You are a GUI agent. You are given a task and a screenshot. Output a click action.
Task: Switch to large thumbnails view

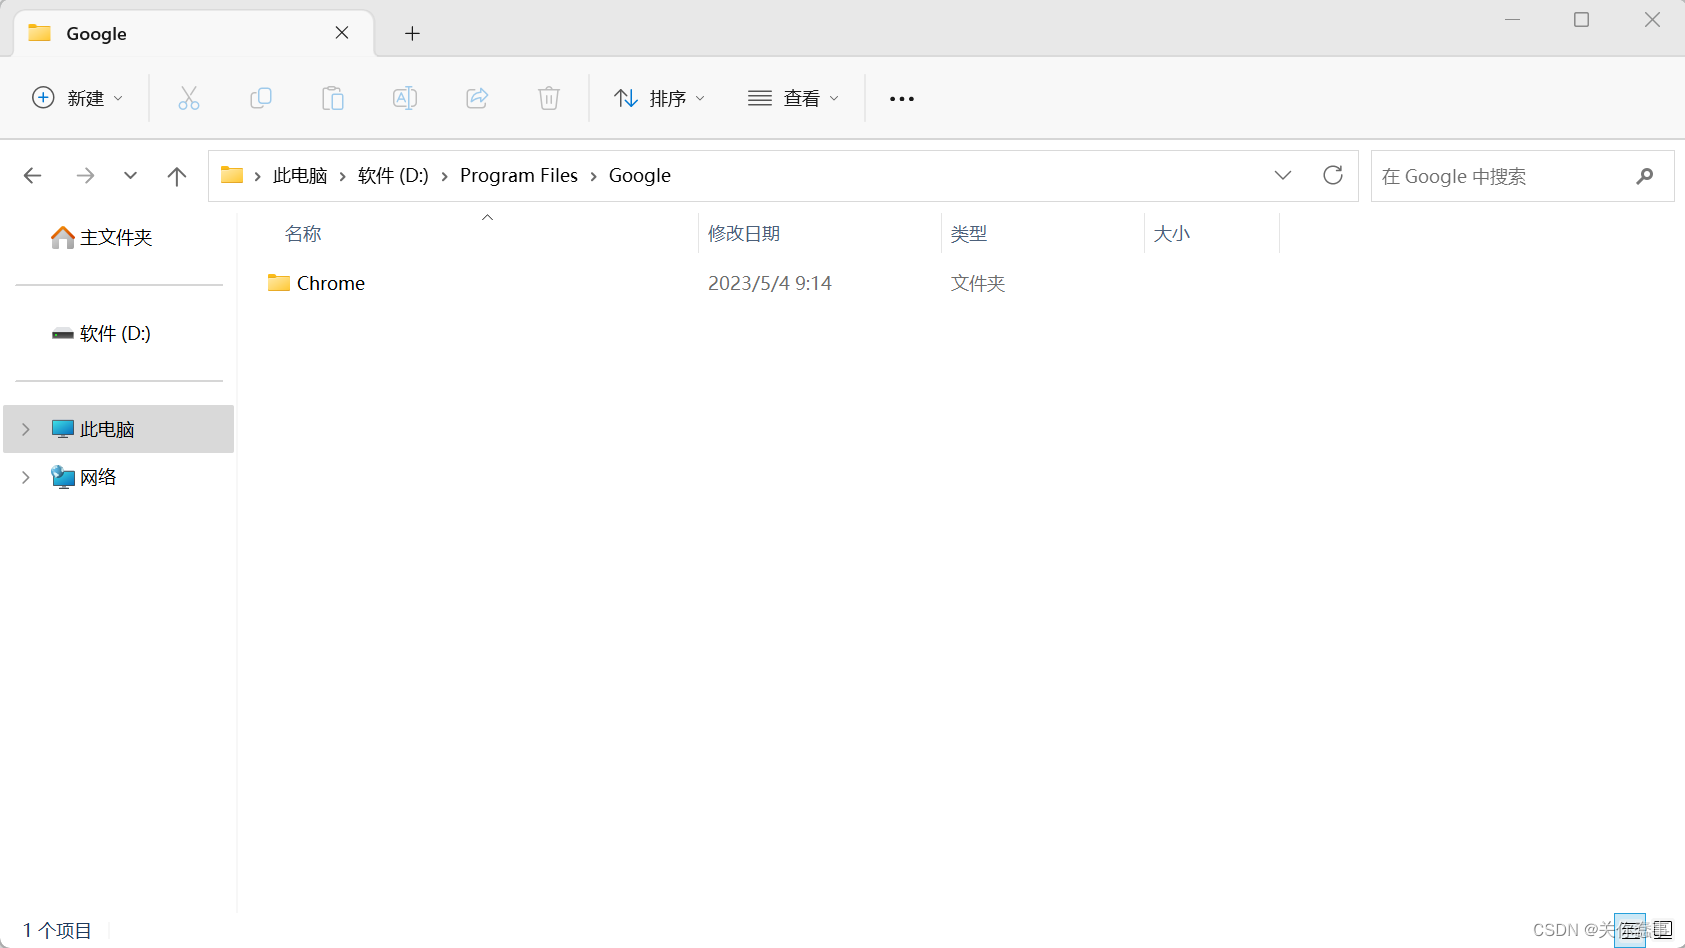pos(1663,930)
